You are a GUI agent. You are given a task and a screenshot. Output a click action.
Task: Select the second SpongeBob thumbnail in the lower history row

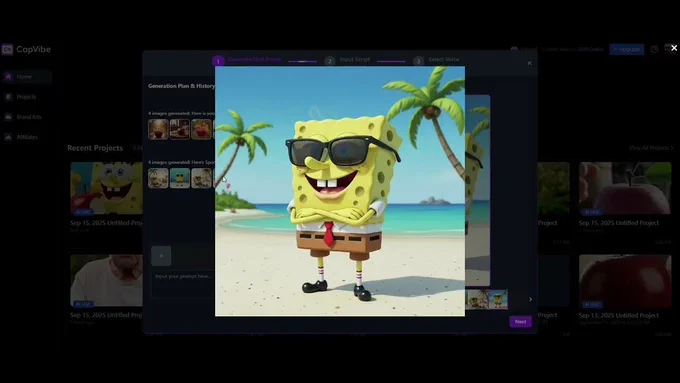click(180, 178)
